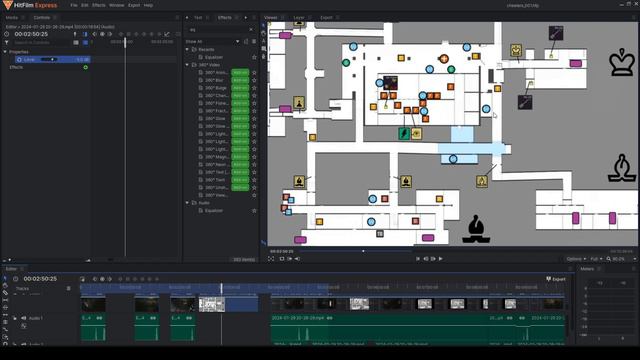This screenshot has width=640, height=360.
Task: Open the File menu
Action: 73,5
